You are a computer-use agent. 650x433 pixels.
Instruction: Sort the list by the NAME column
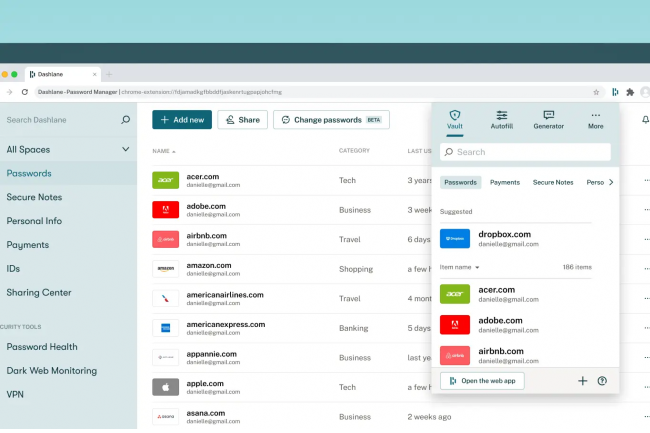(x=164, y=151)
